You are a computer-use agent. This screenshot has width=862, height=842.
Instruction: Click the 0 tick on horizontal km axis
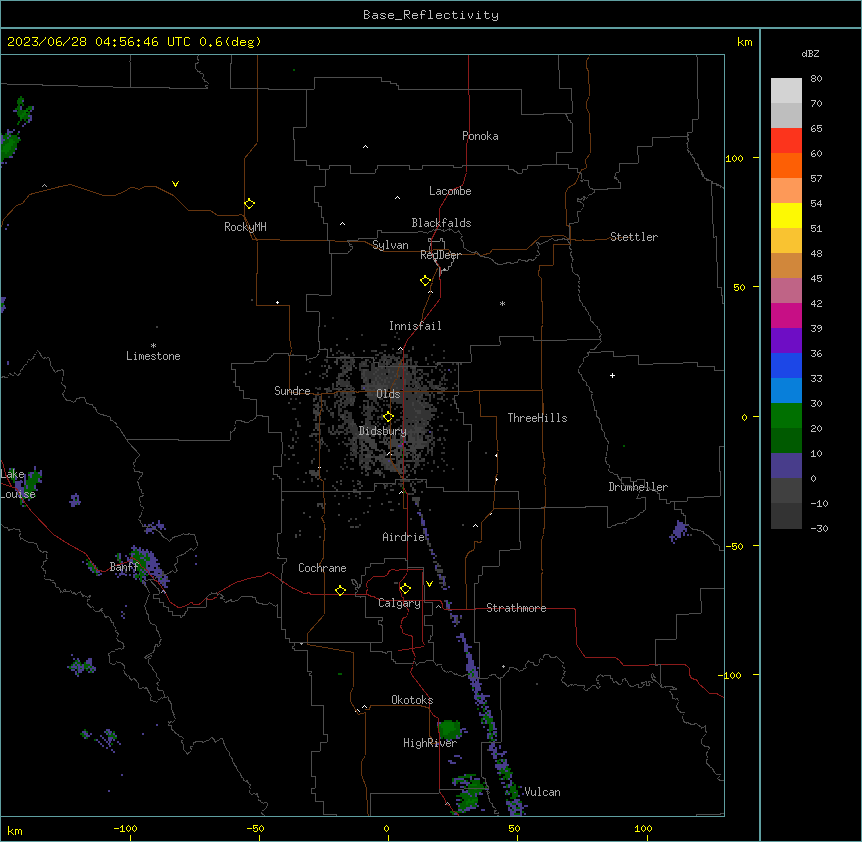tap(386, 828)
